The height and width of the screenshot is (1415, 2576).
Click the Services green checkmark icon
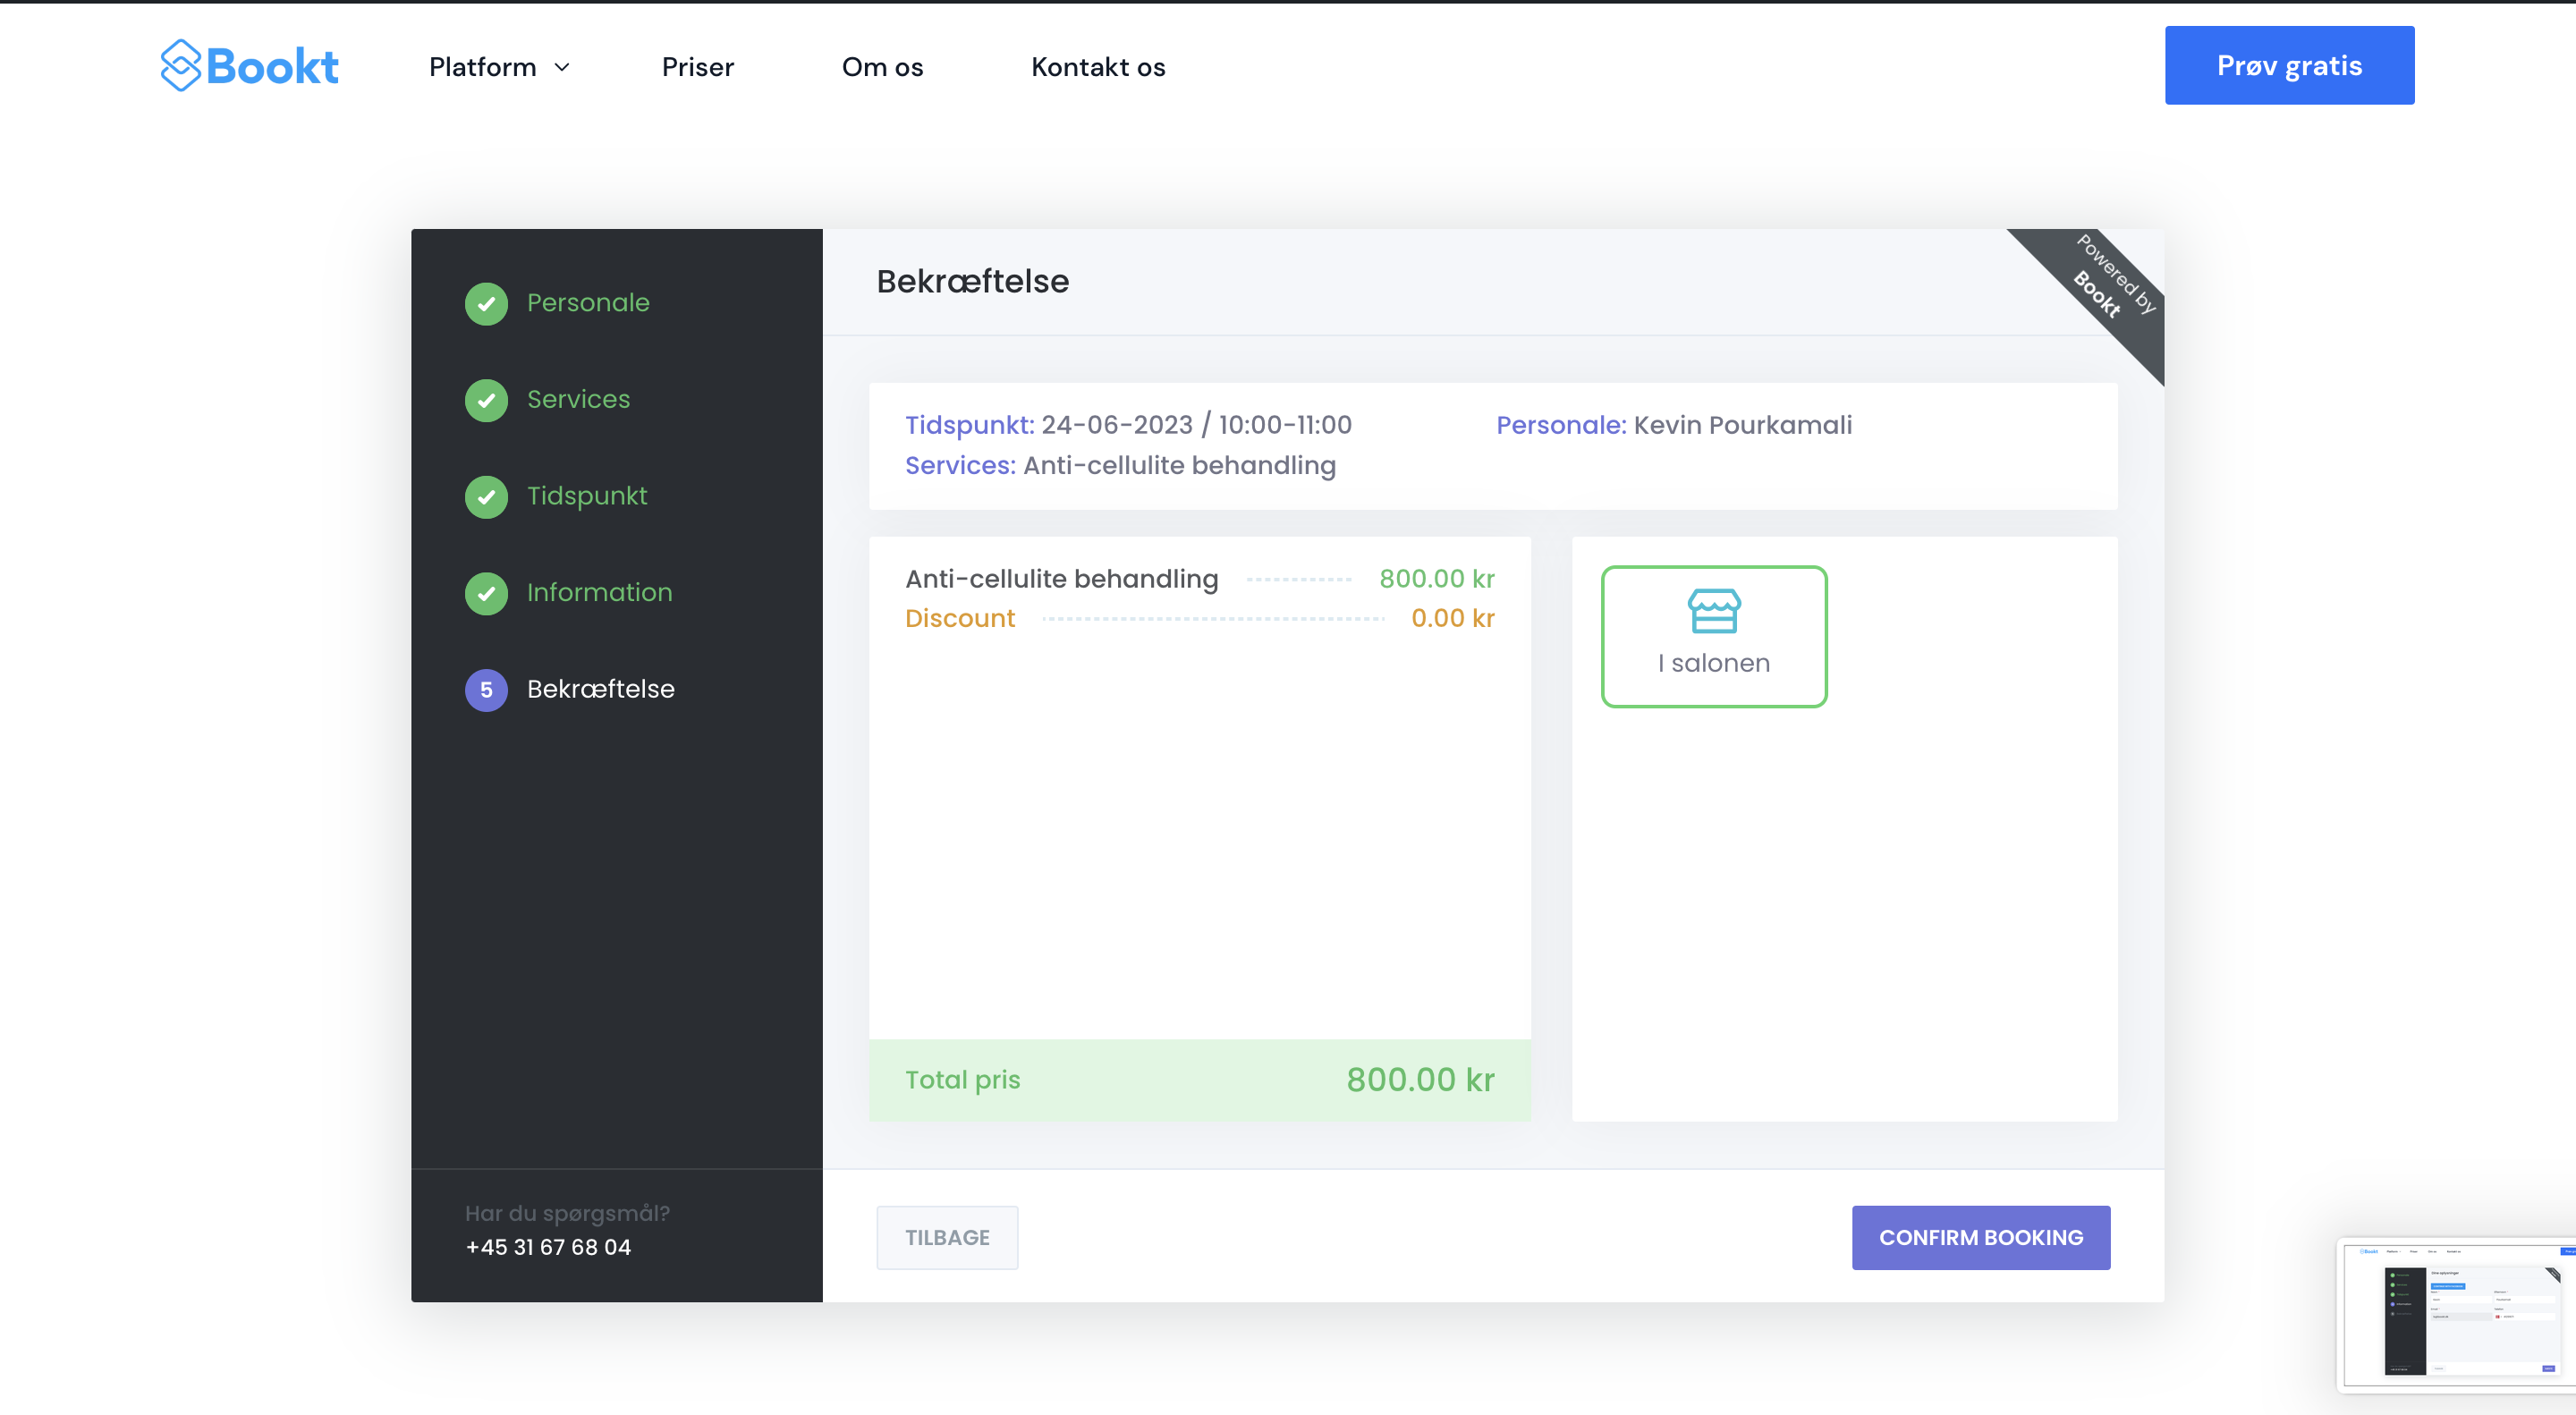click(486, 400)
